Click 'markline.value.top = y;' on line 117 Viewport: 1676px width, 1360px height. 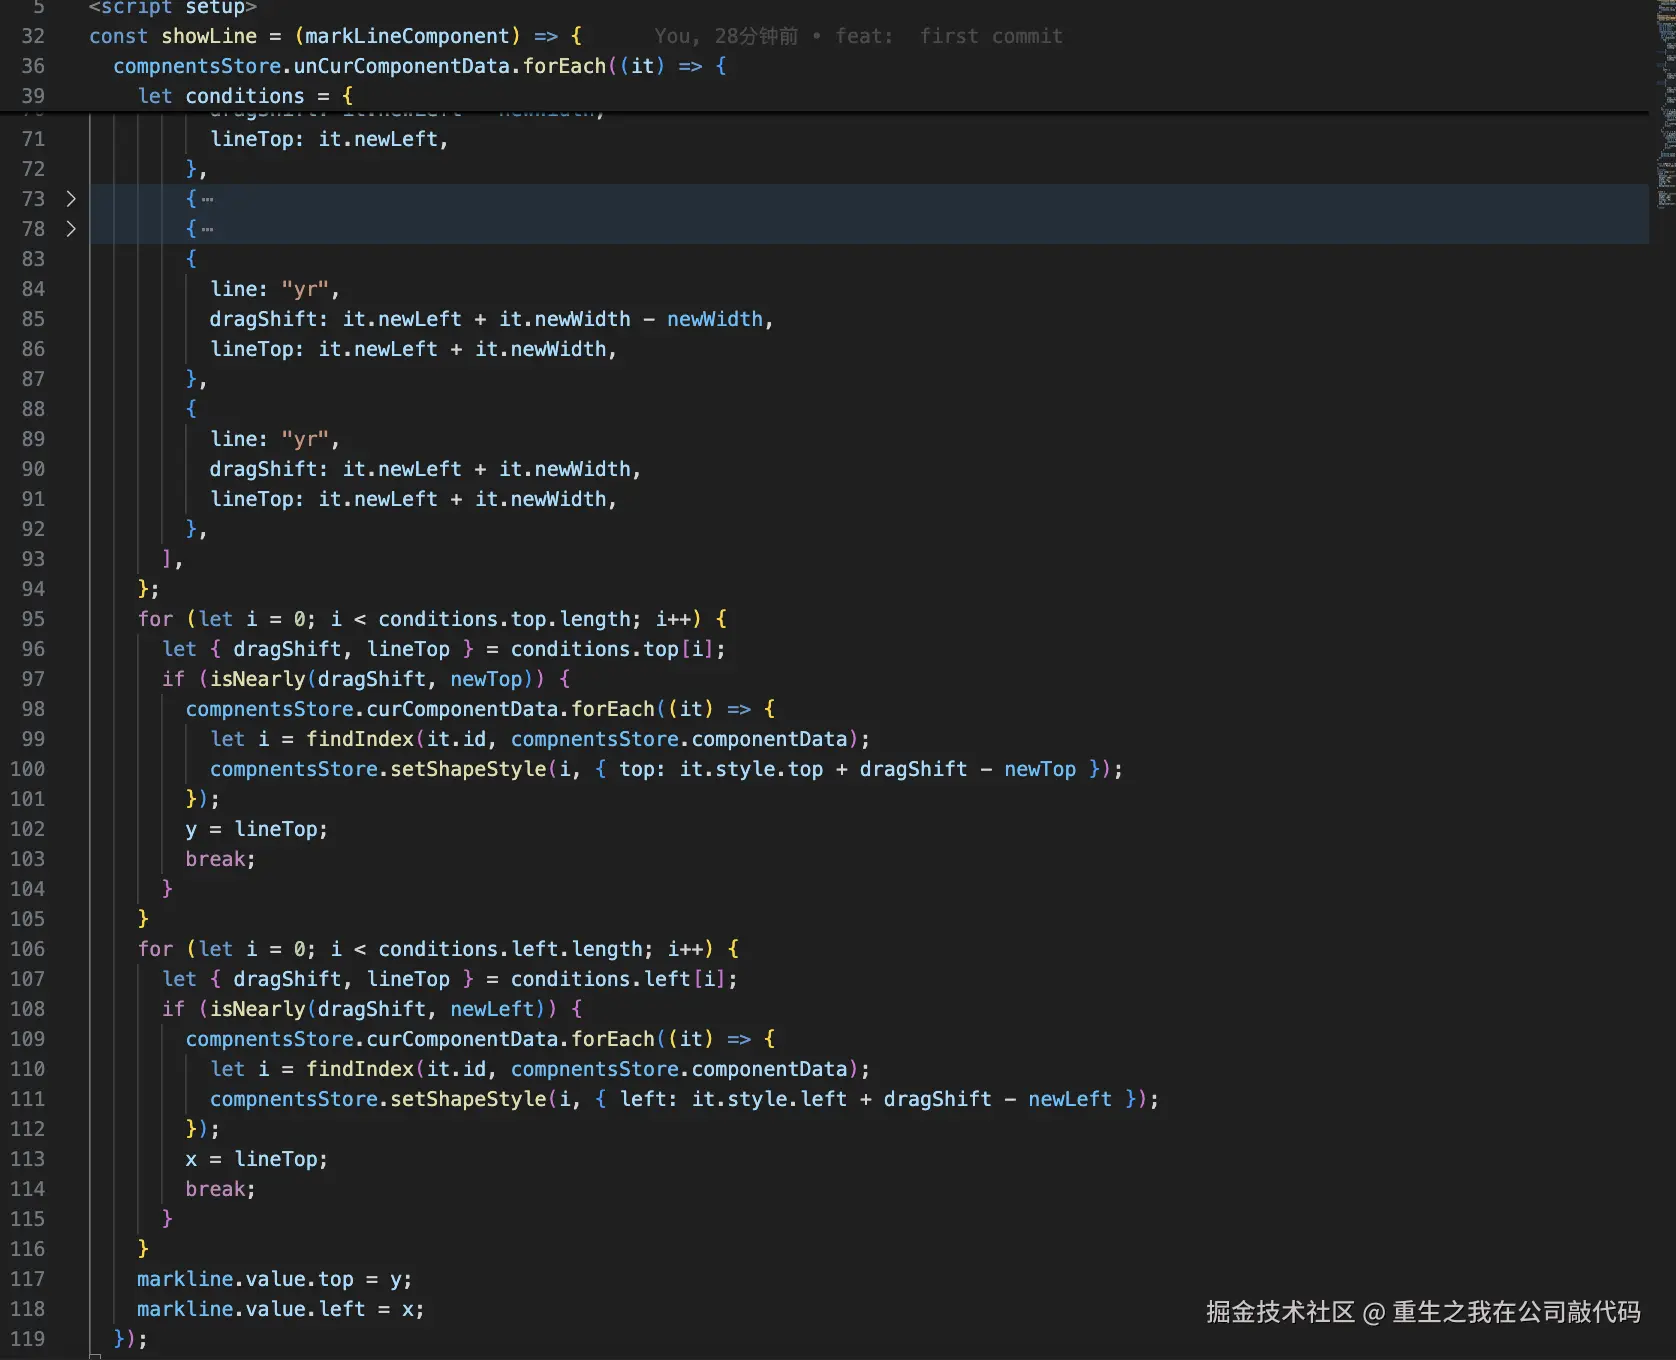pos(275,1279)
